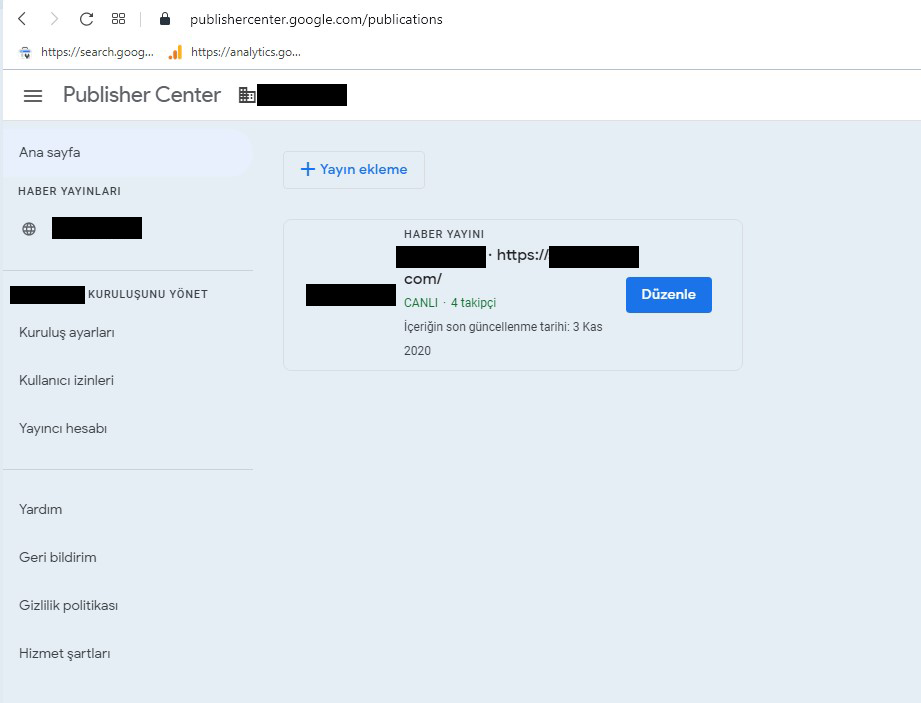Viewport: 921px width, 703px height.
Task: Click the KURULUŞUNU YÖNET heading
Action: [x=148, y=294]
